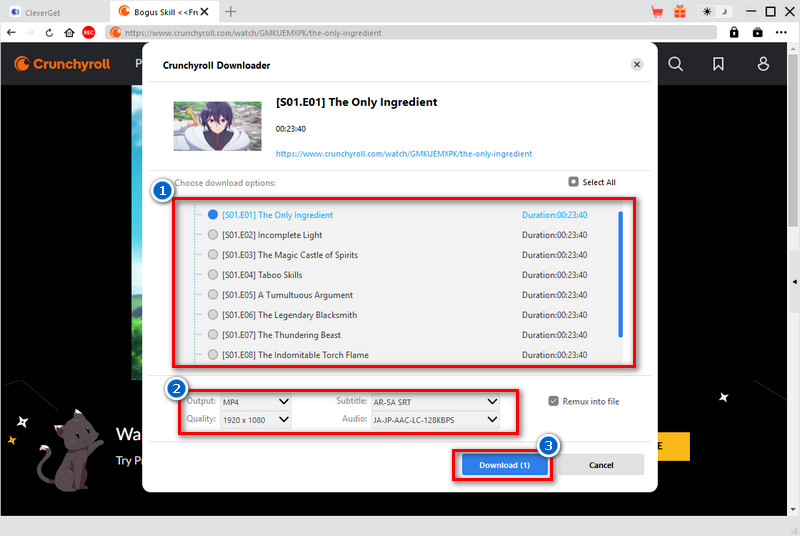Click the dialog title [S01.E01] The Only Ingredient
The width and height of the screenshot is (800, 536).
pos(356,102)
